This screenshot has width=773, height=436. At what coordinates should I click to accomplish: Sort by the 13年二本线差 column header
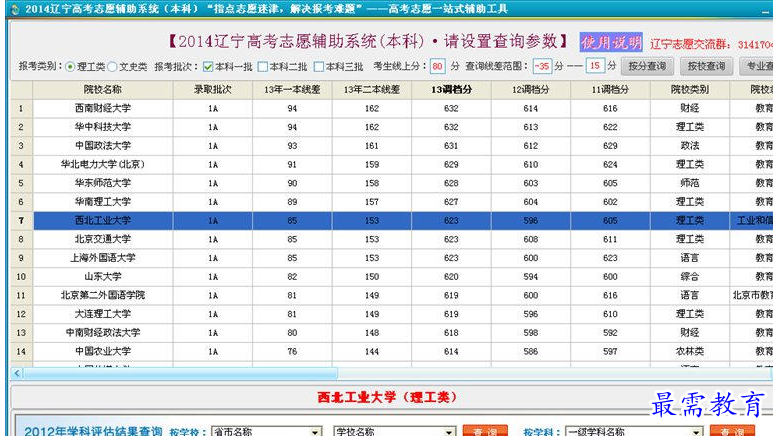(x=372, y=90)
